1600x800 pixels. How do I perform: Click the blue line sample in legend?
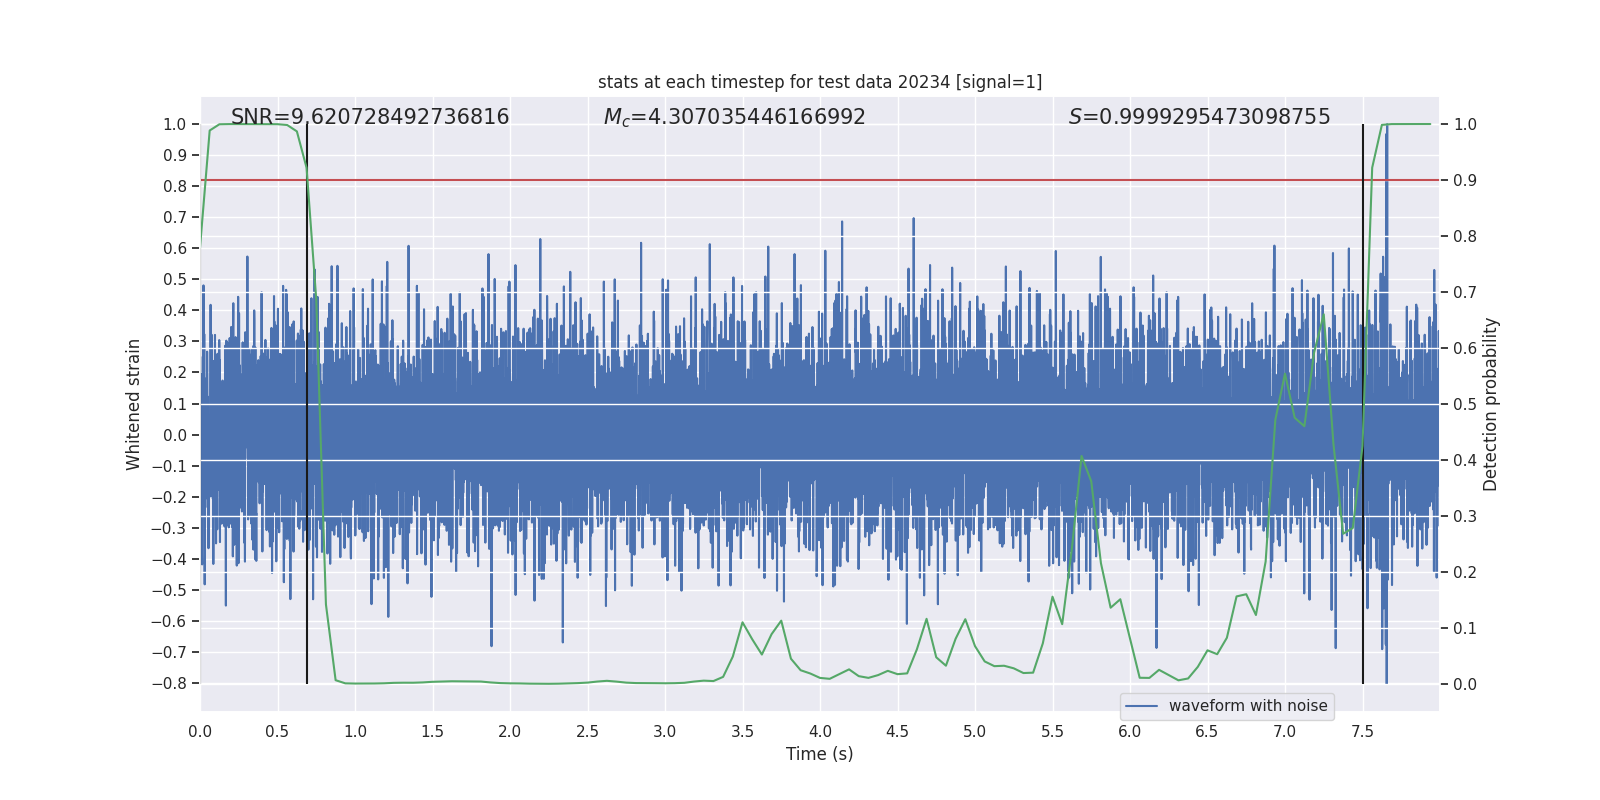[x=1141, y=706]
